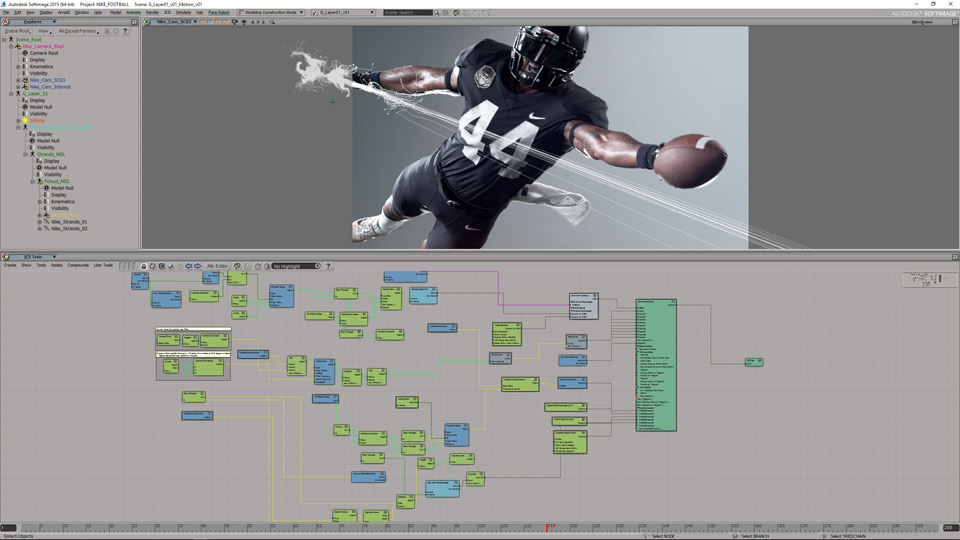Toggle the first orange viewport memo camera button
Image resolution: width=960 pixels, height=540 pixels.
[x=202, y=22]
